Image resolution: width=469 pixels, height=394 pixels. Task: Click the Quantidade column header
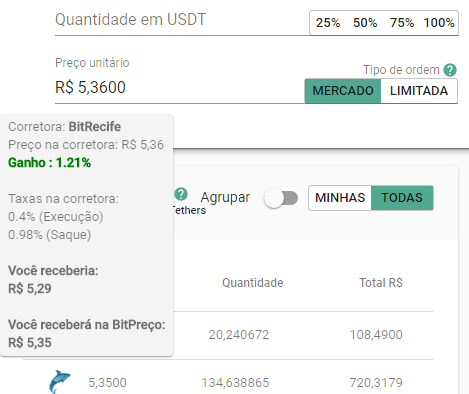coord(253,283)
